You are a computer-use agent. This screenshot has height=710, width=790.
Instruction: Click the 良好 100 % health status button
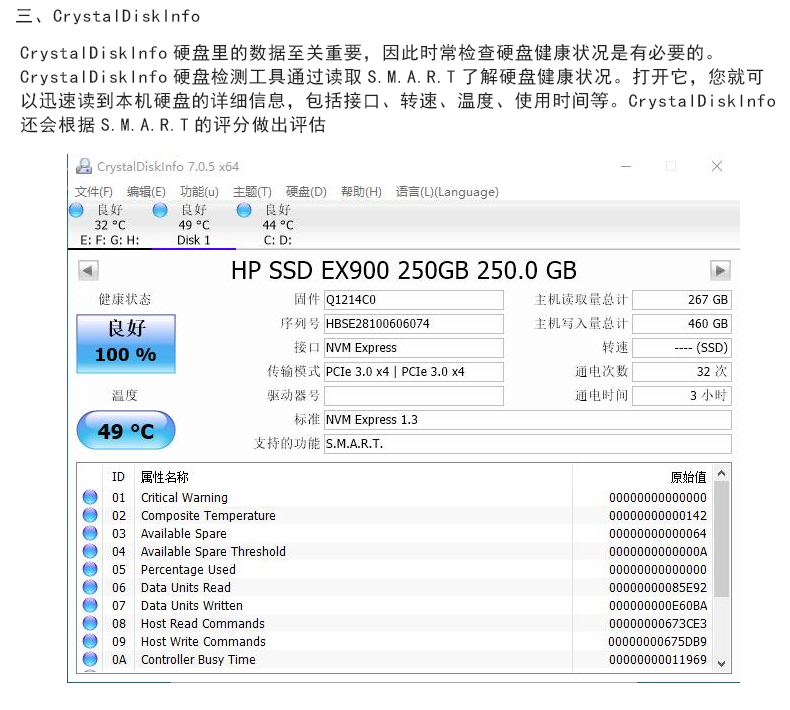[126, 344]
